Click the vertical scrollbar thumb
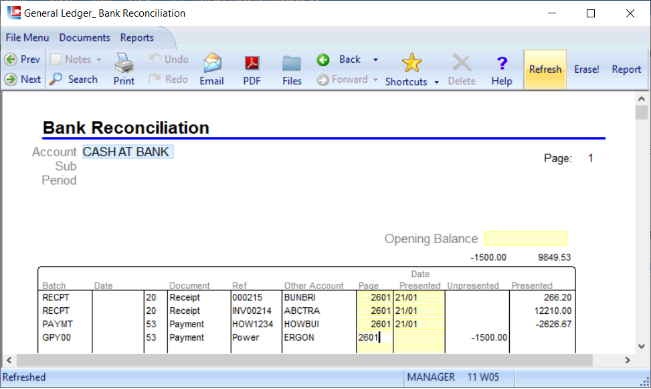The height and width of the screenshot is (389, 651). [x=641, y=113]
